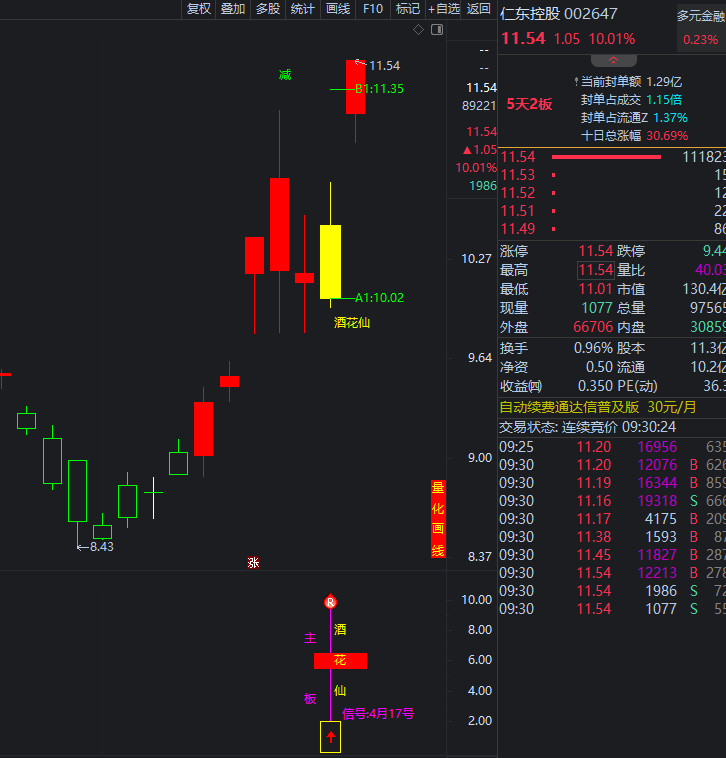Activate the 画线 drawing tool
726x758 pixels.
point(338,9)
